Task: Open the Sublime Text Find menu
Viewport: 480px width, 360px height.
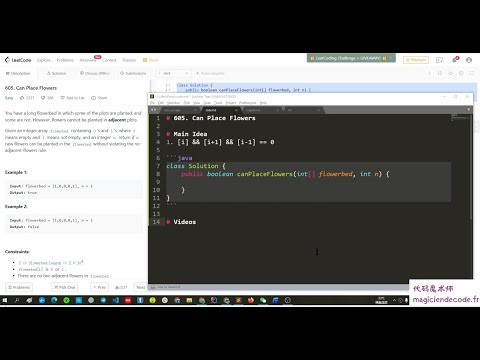Action: 187,103
